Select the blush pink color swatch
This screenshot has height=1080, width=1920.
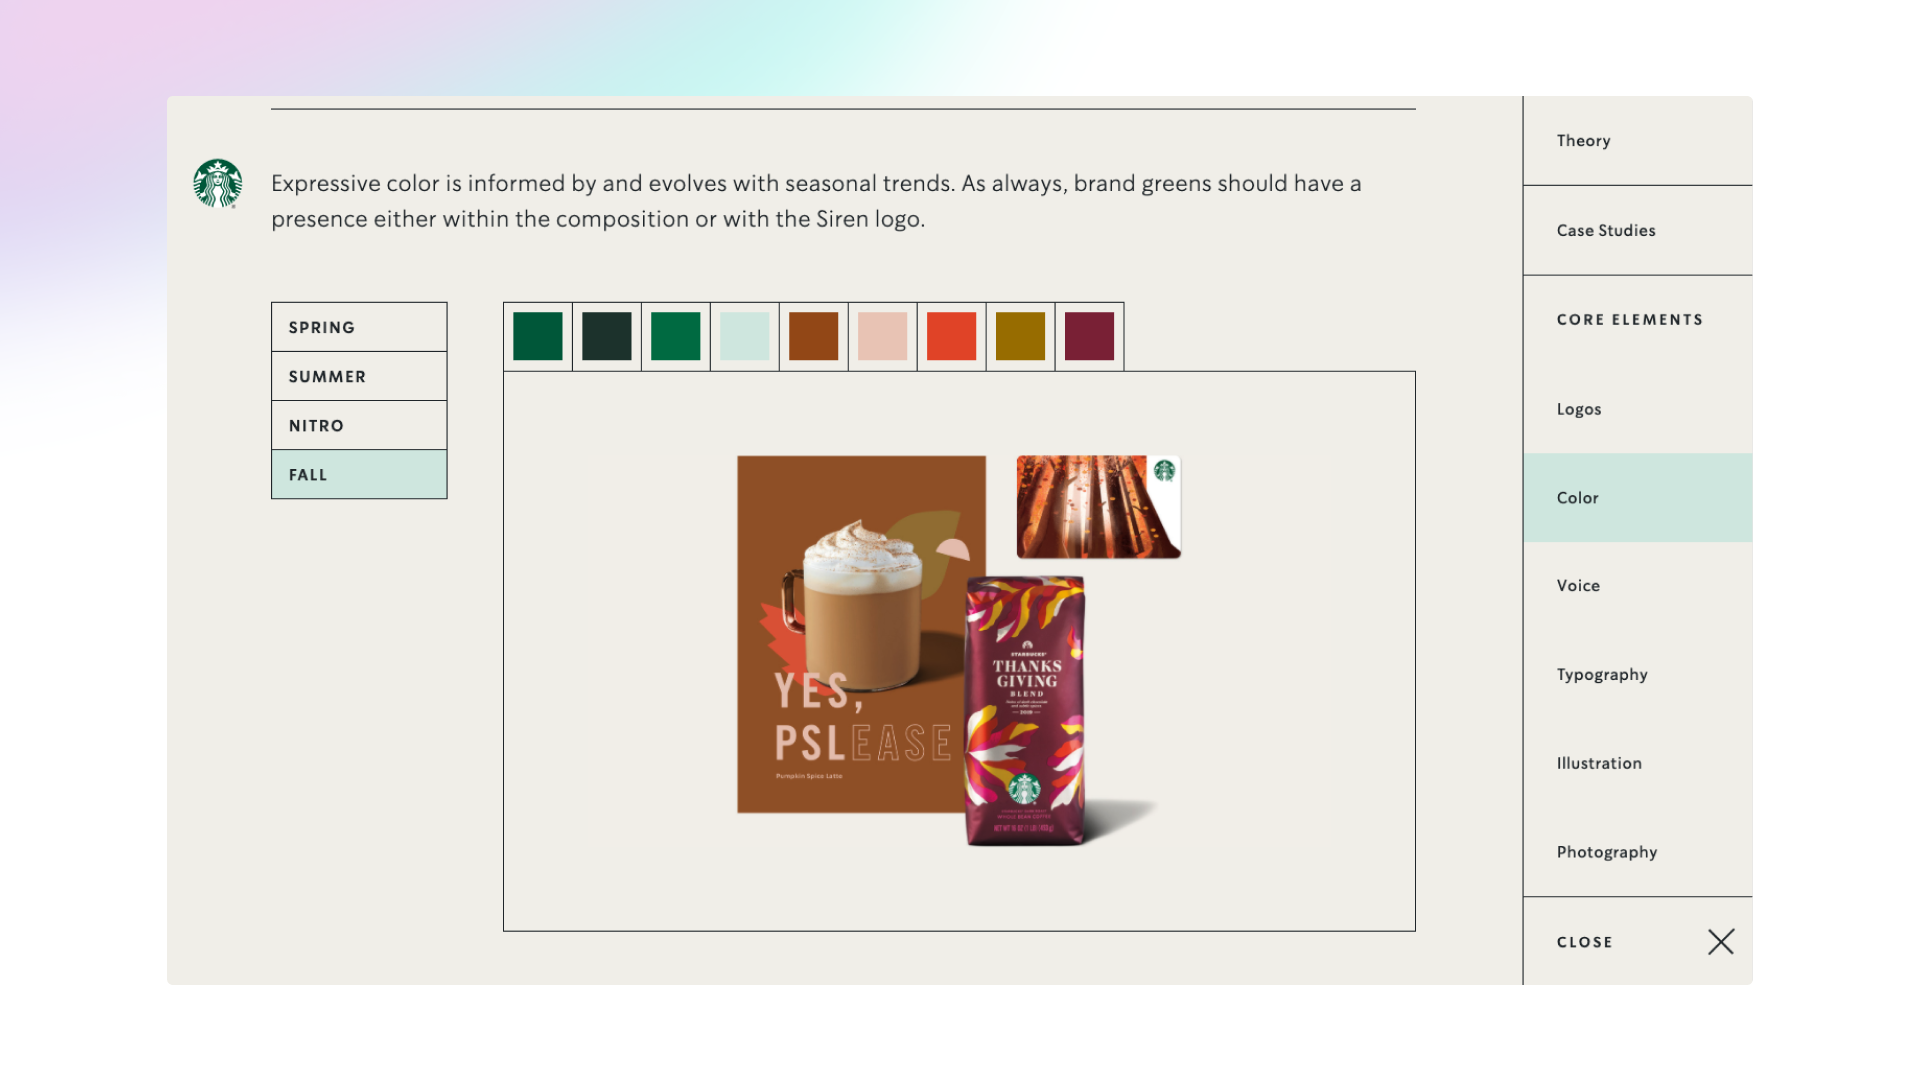click(x=882, y=336)
